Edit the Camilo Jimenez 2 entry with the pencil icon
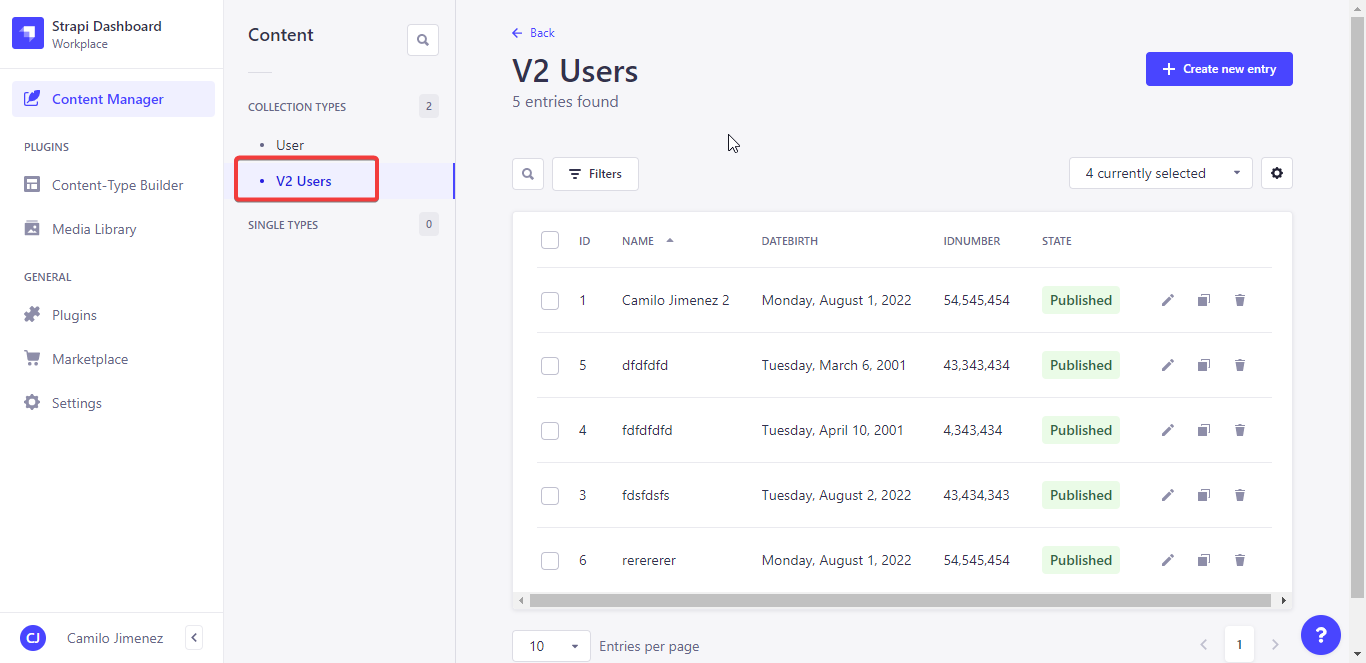Viewport: 1366px width, 663px height. [x=1168, y=300]
